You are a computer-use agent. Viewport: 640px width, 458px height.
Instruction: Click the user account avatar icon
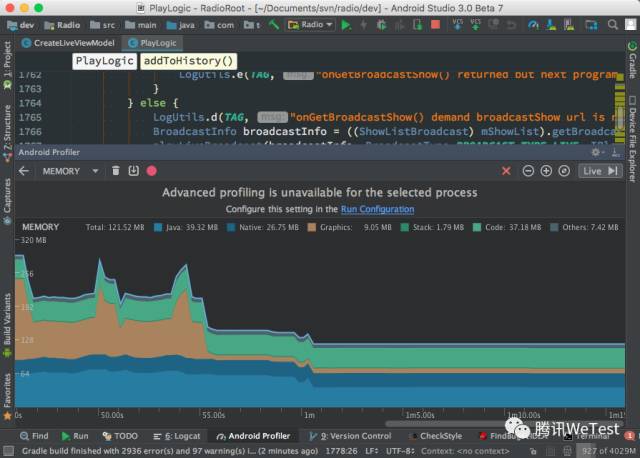coord(631,25)
